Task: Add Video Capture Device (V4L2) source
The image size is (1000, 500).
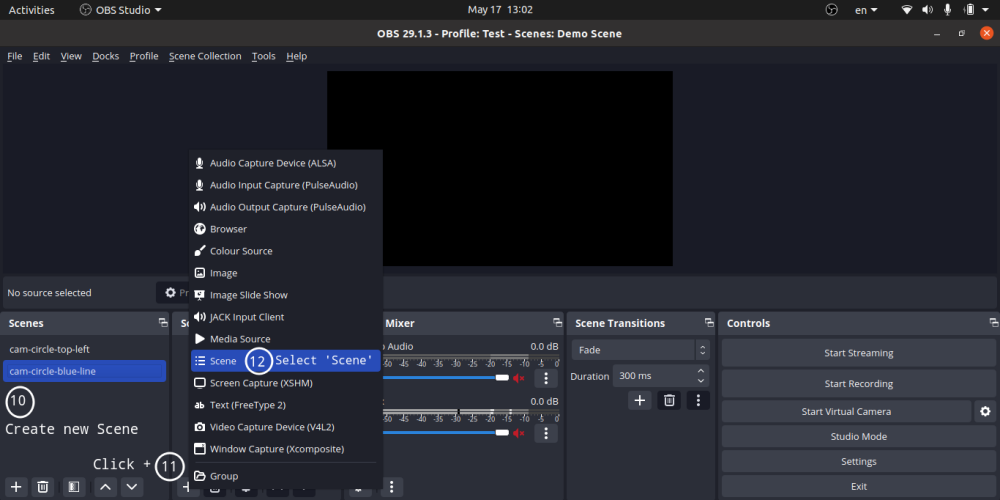Action: [286, 427]
